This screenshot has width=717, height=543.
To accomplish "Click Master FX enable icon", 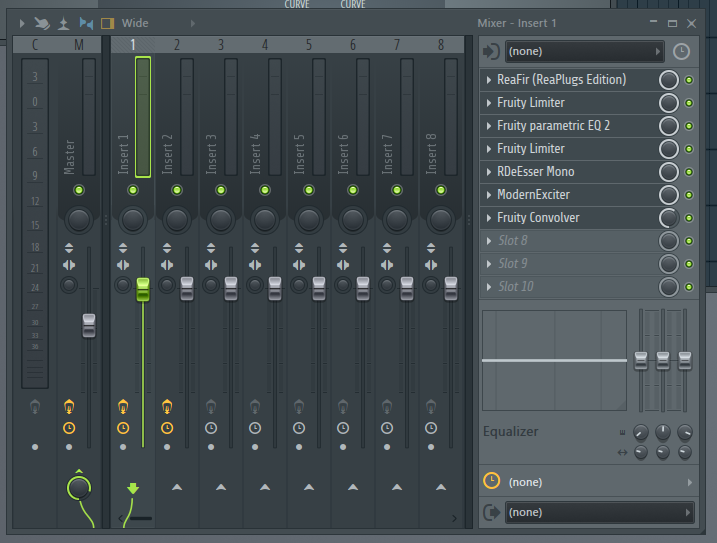I will pyautogui.click(x=69, y=406).
